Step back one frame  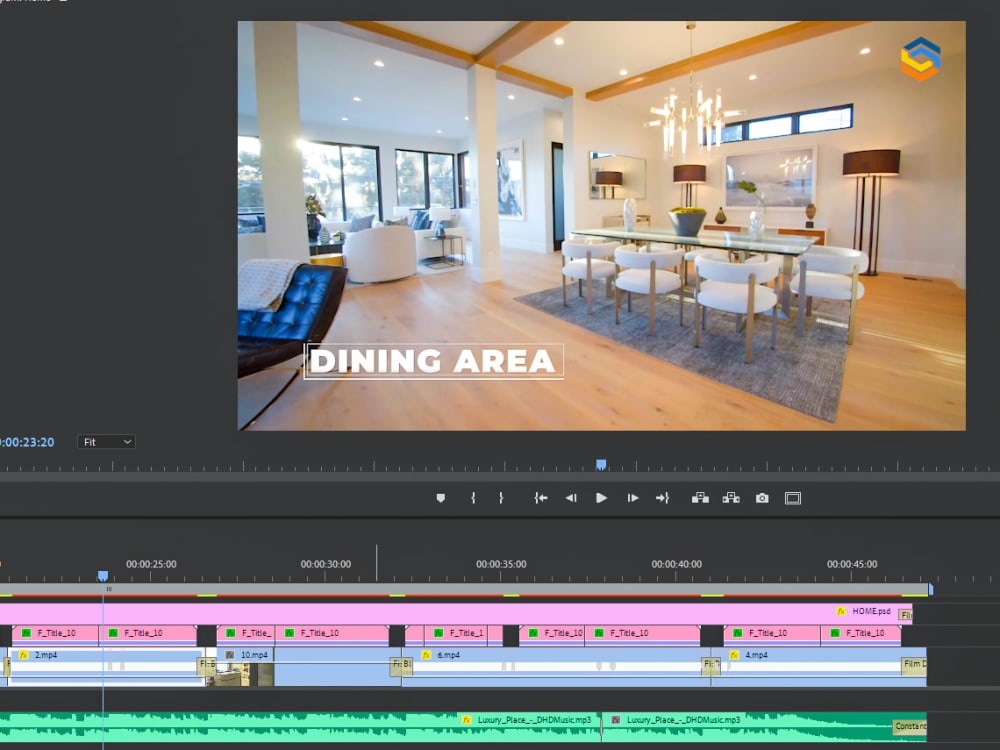(571, 498)
